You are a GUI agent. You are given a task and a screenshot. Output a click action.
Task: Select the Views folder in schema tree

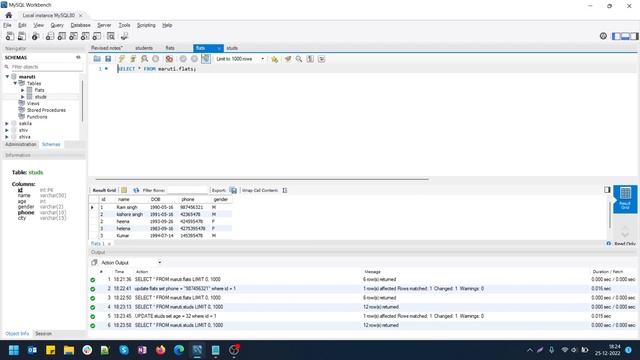point(33,104)
